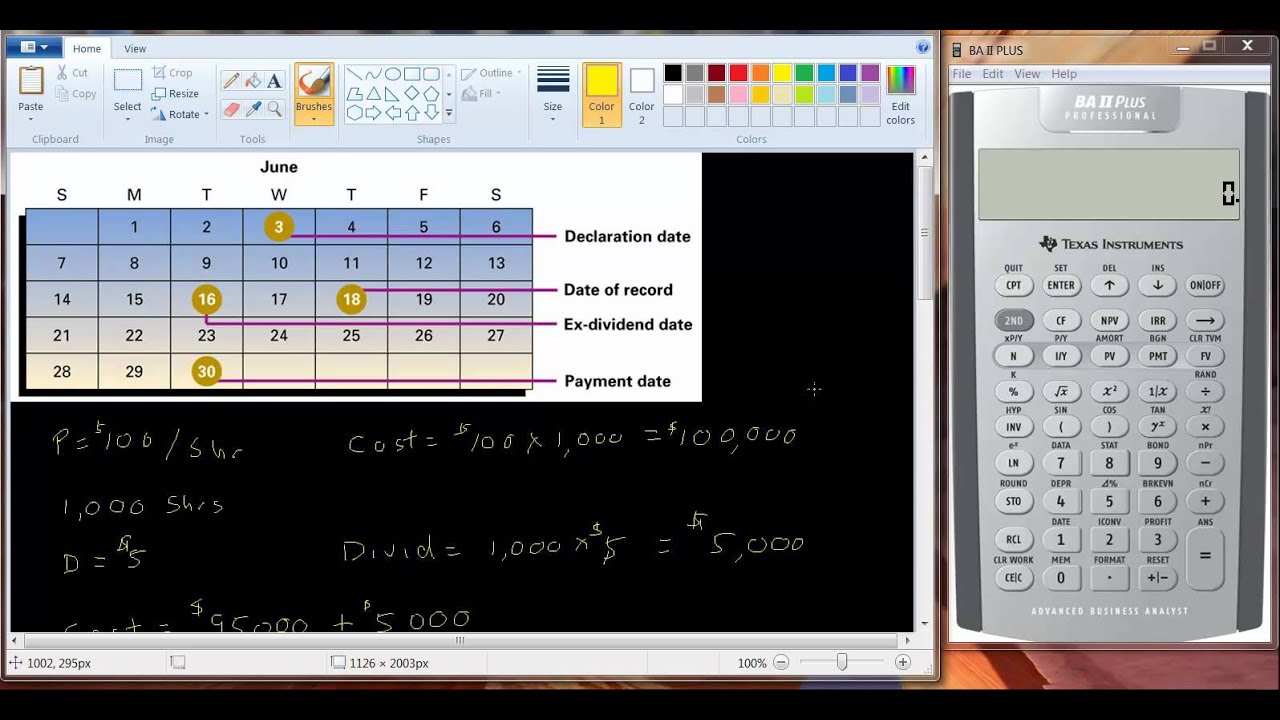Click the horizontal scrollbar of Paint canvas
1280x720 pixels.
tap(460, 640)
